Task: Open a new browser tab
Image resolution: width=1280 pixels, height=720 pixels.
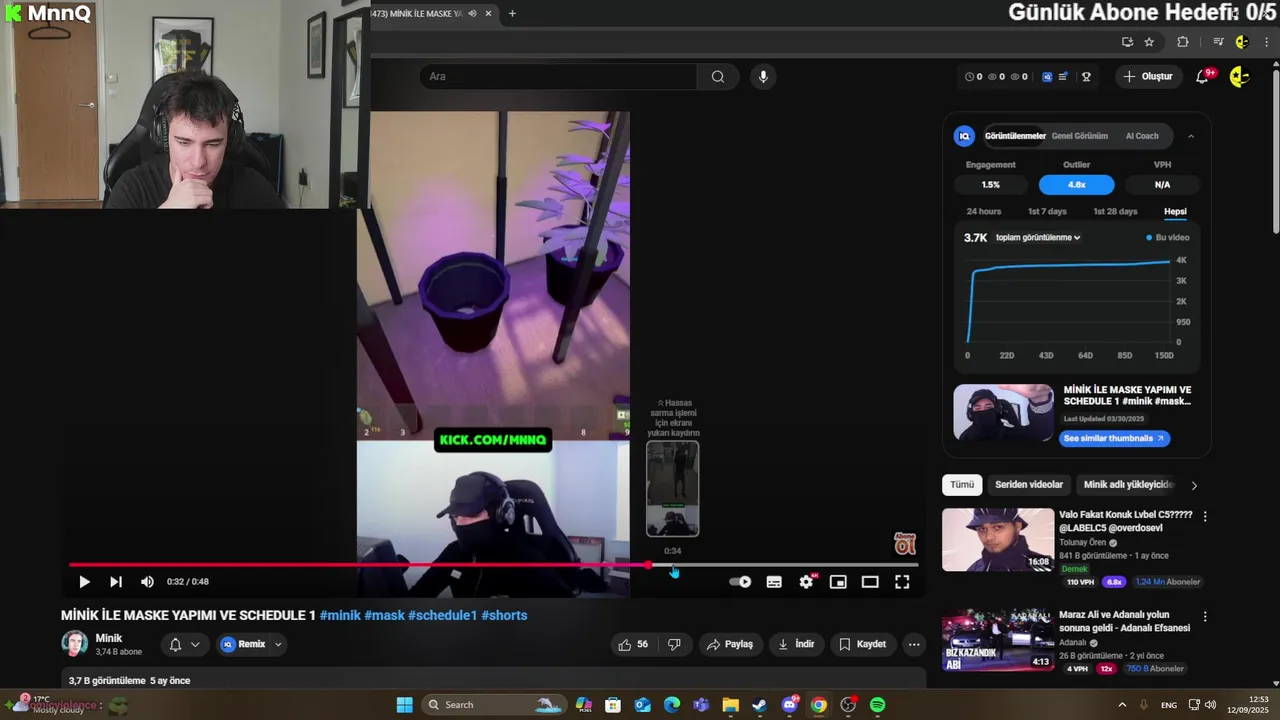Action: pos(512,13)
